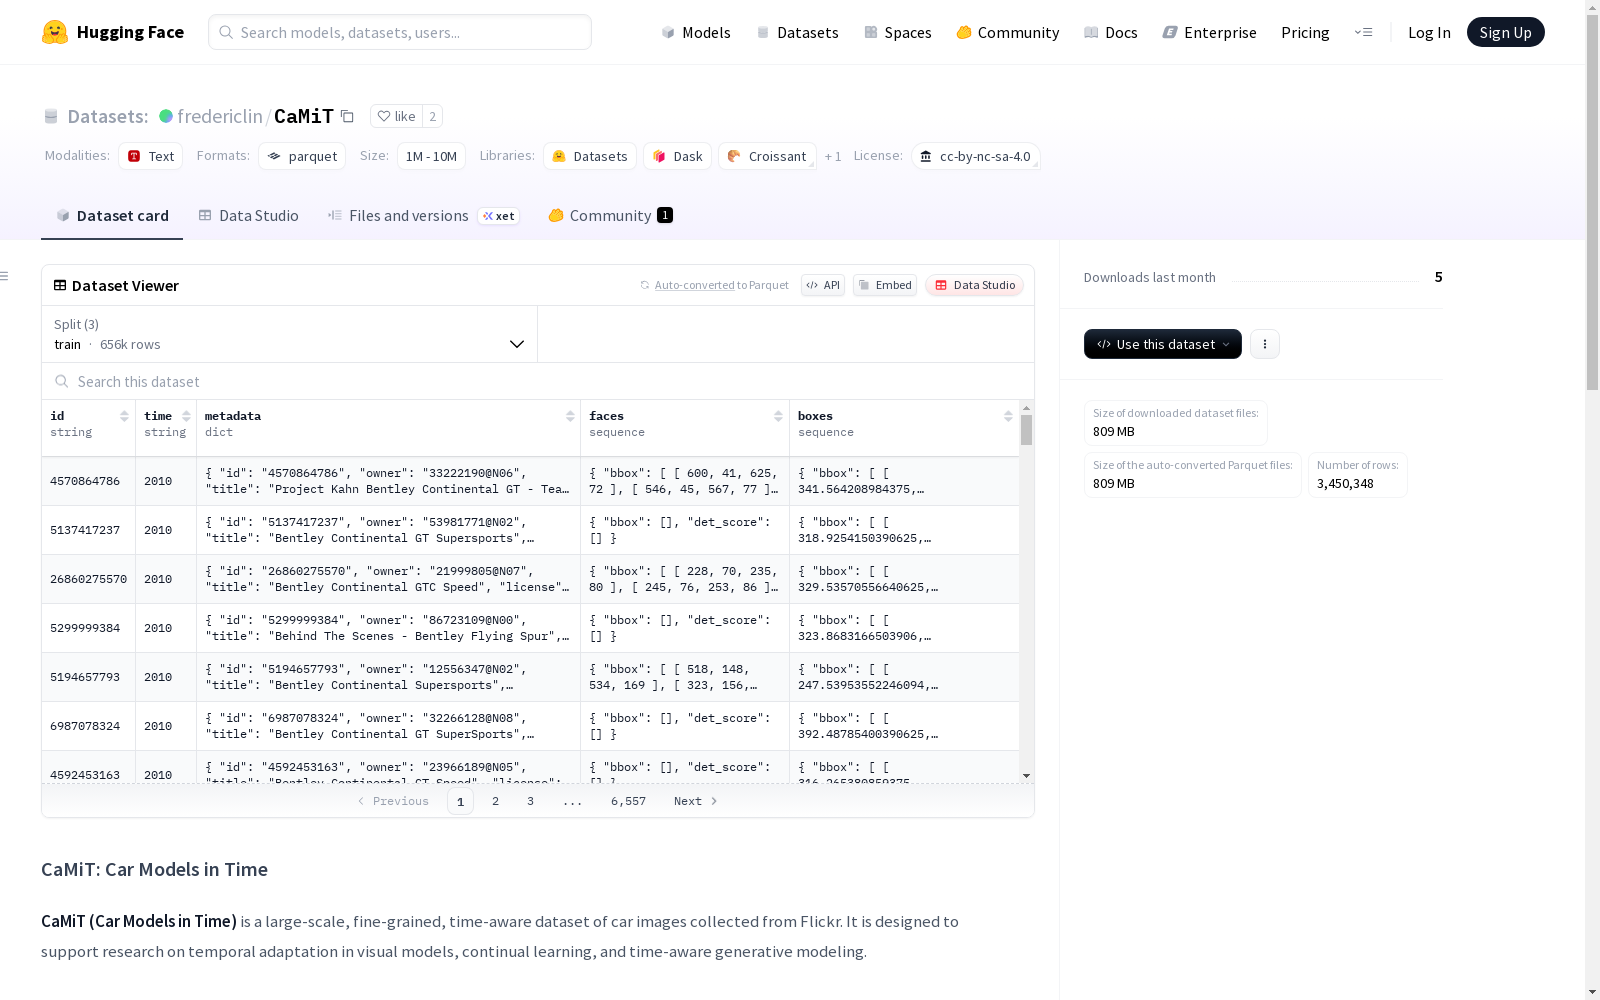Open Enterprise in the top navigation

point(1210,32)
